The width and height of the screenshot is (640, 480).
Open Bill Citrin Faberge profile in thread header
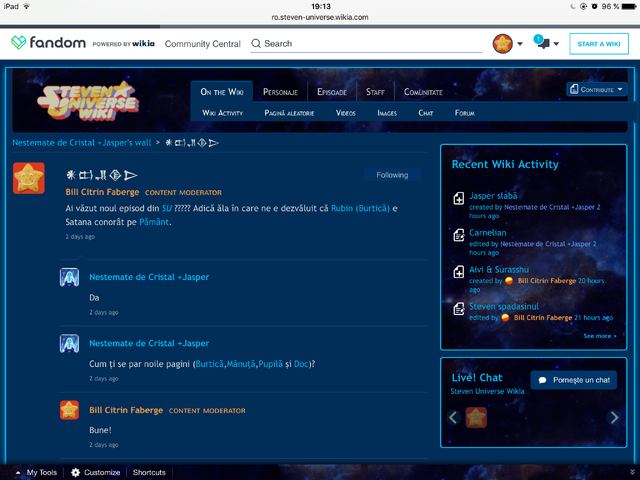102,192
